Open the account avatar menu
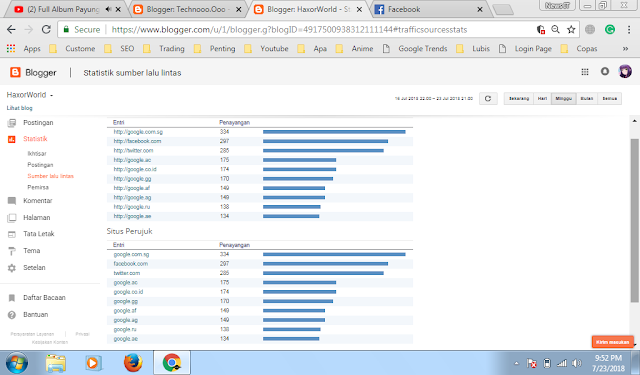The height and width of the screenshot is (375, 640). point(625,71)
